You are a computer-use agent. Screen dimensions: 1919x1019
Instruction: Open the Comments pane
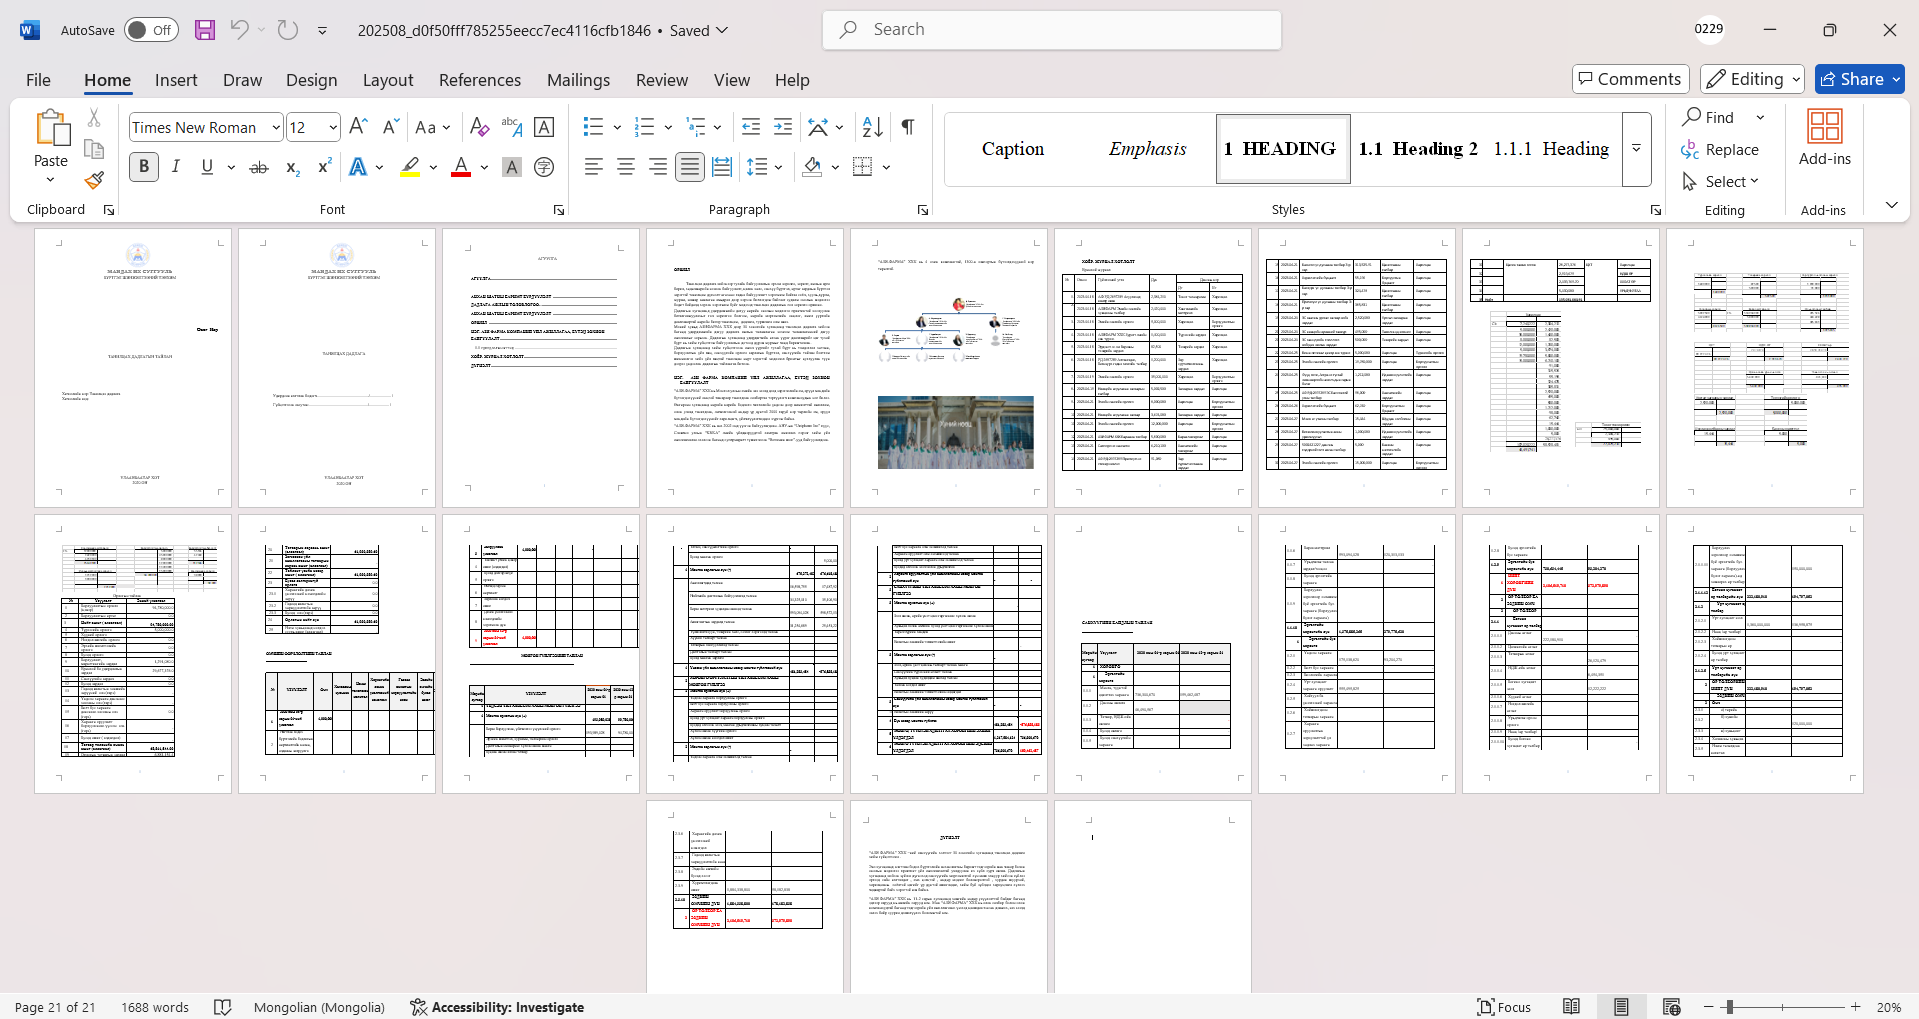click(x=1630, y=79)
